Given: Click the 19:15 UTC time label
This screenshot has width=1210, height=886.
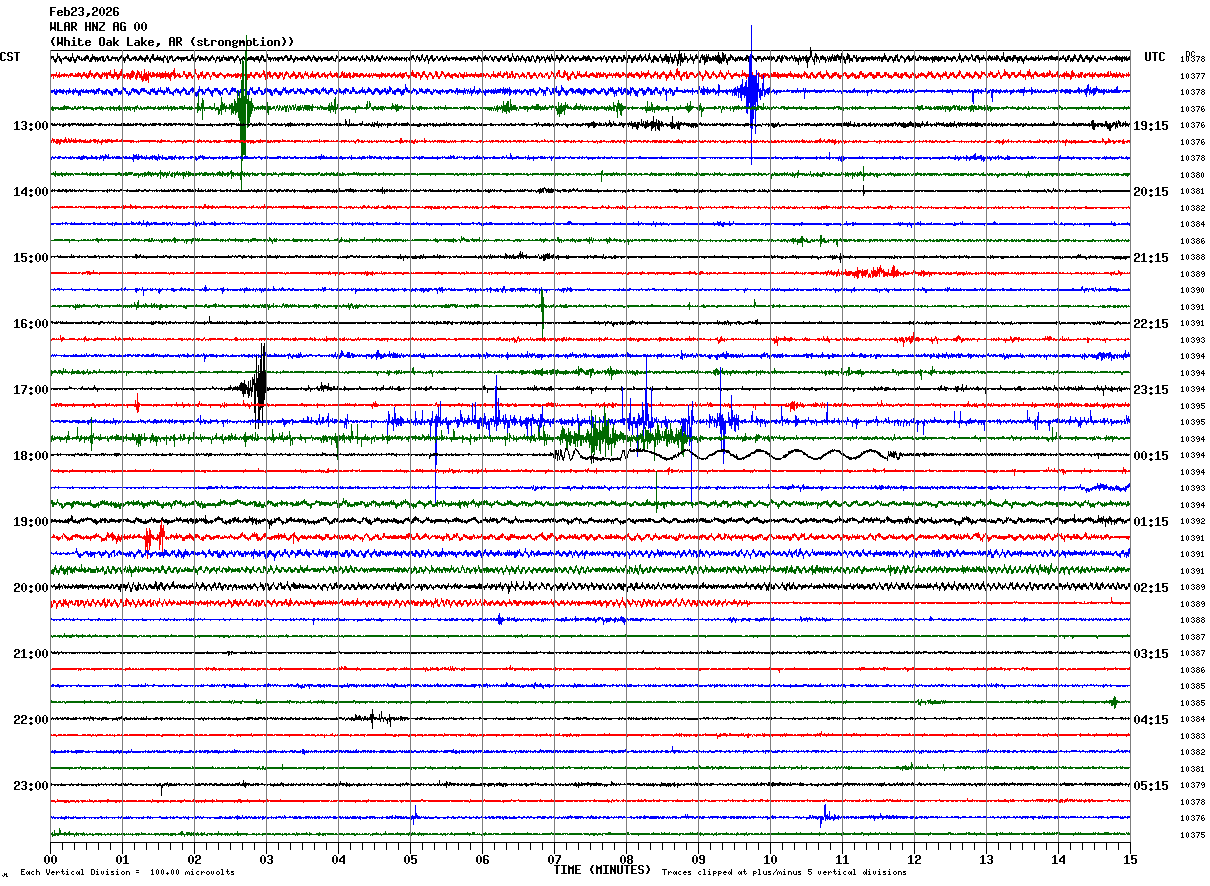Looking at the screenshot, I should tap(1151, 126).
